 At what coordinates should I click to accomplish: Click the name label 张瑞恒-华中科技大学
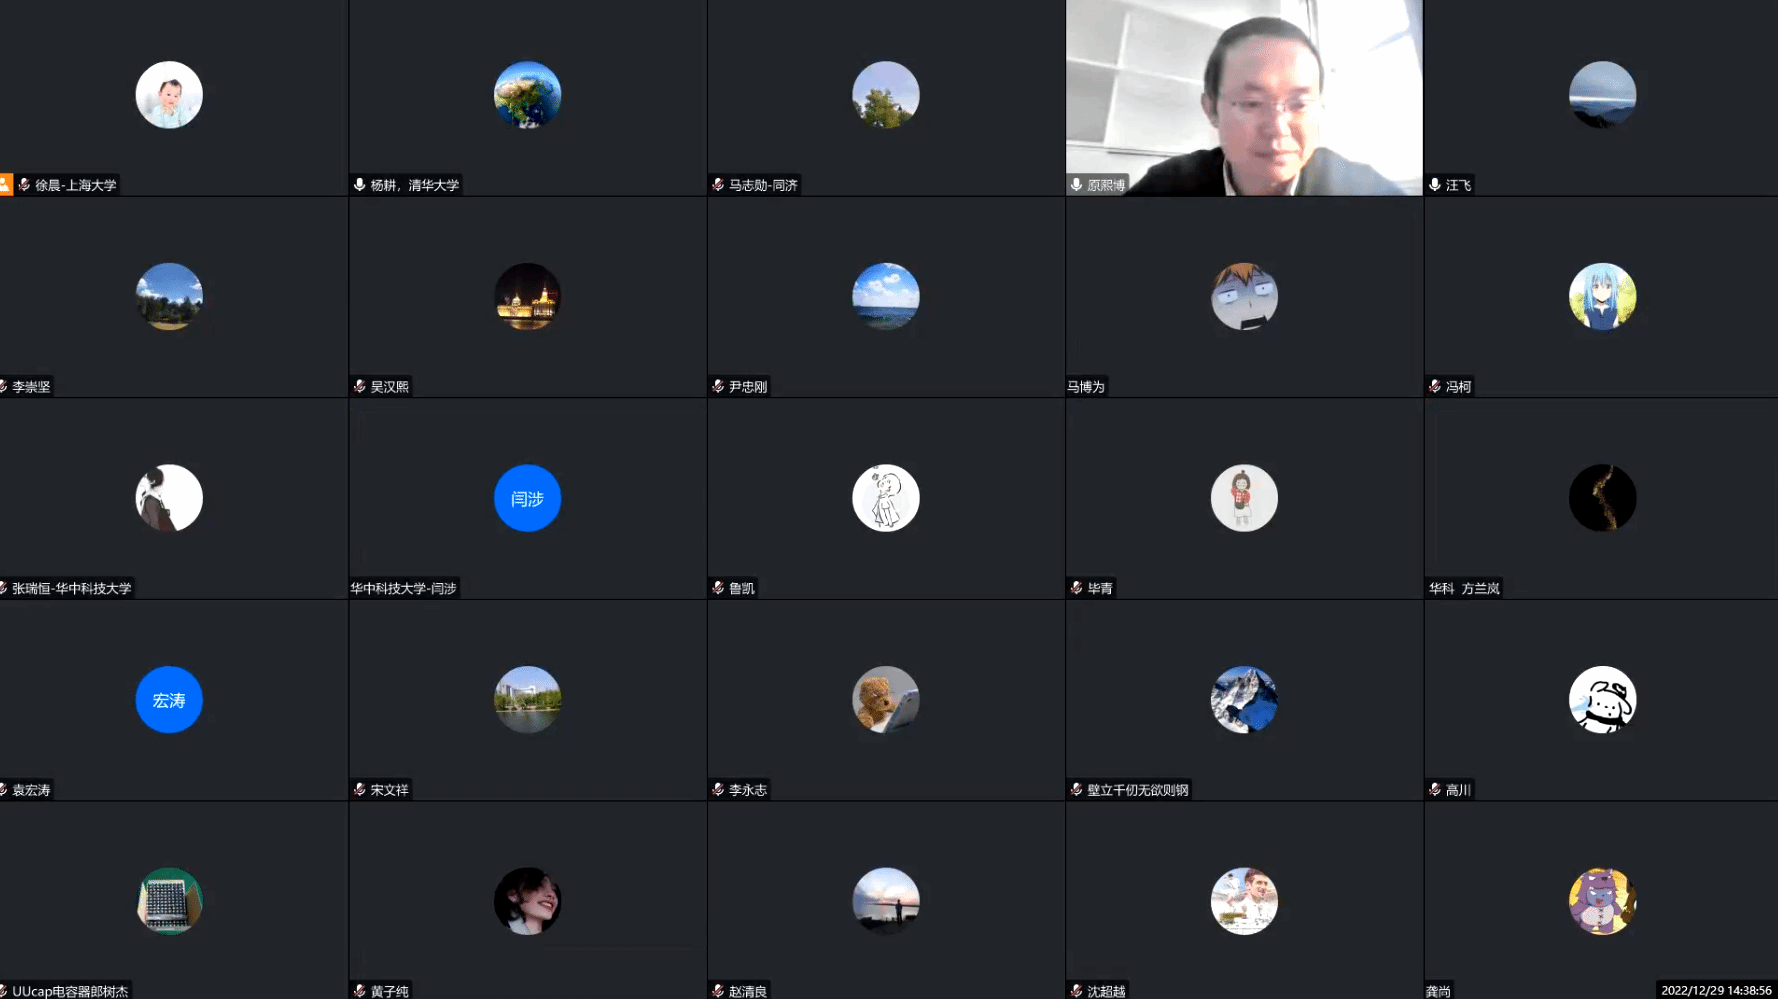tap(71, 588)
